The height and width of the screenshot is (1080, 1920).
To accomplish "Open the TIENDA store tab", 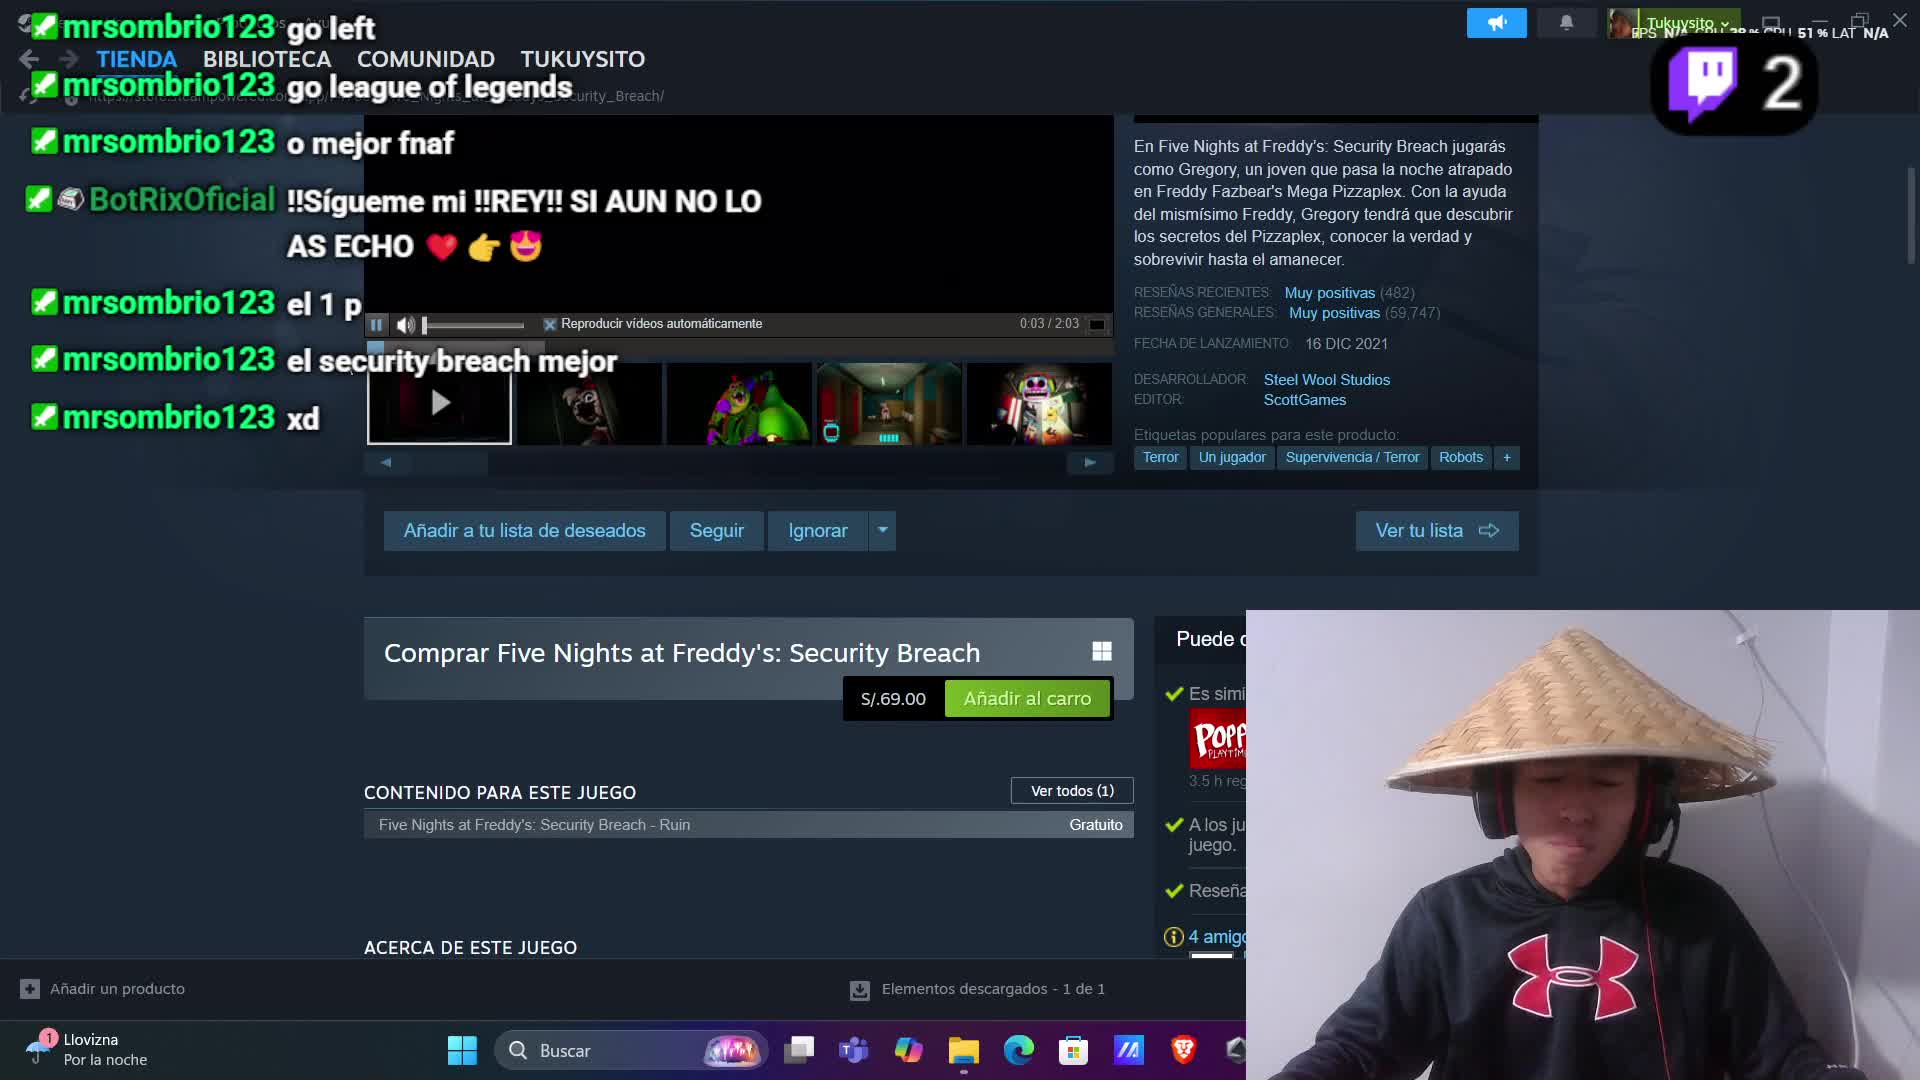I will point(136,59).
